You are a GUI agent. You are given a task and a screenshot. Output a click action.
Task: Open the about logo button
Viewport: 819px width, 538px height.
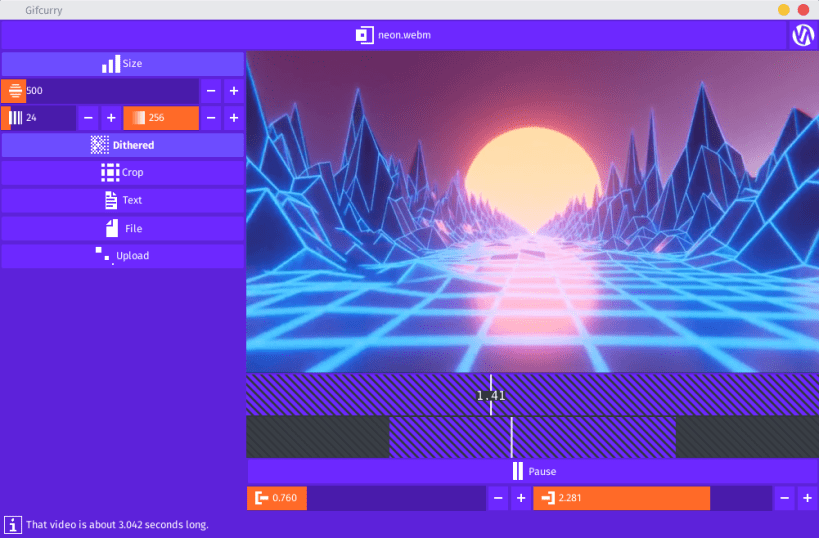coord(803,35)
